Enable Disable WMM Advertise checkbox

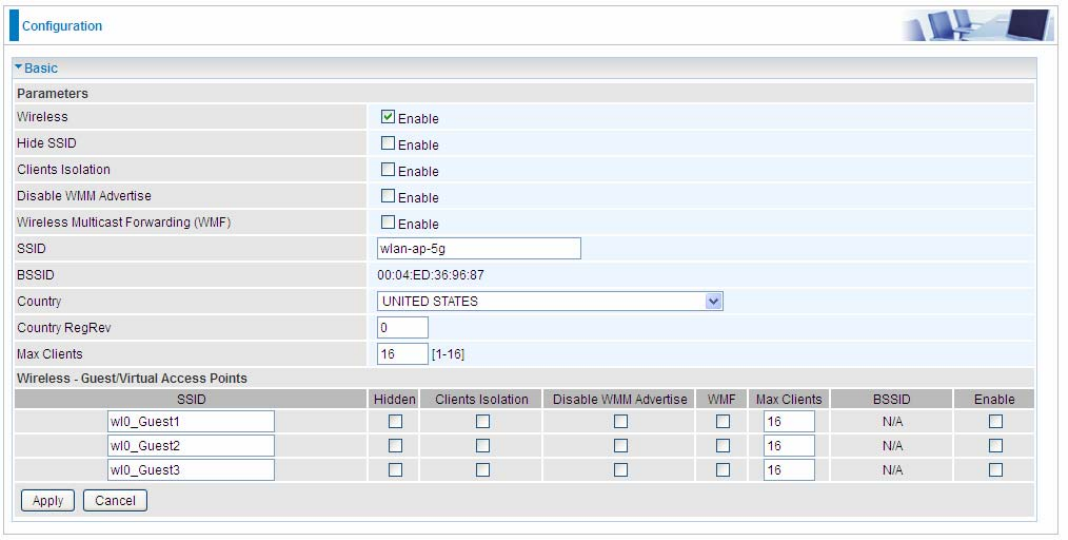[388, 196]
